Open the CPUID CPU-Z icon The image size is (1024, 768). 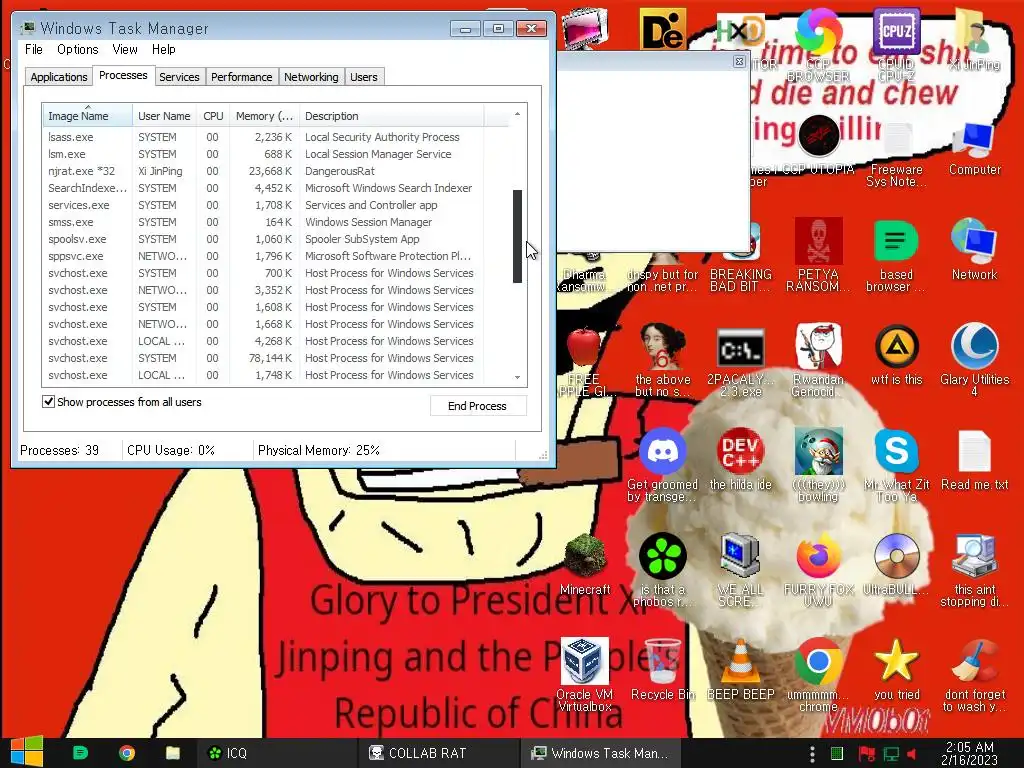click(896, 31)
